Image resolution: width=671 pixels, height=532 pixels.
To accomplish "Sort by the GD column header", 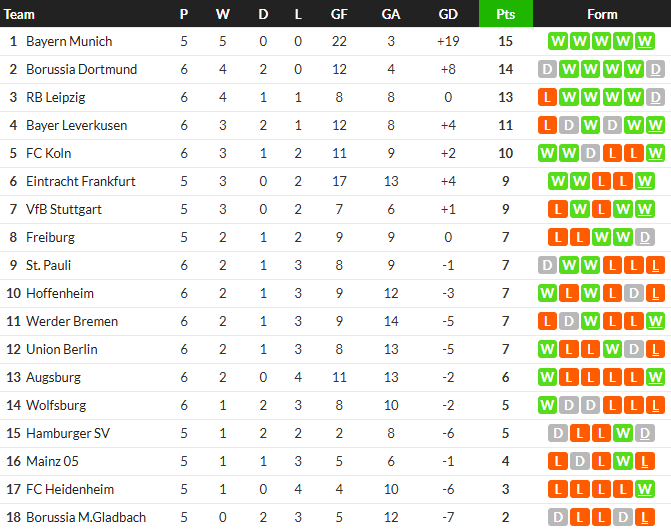I will pos(448,14).
